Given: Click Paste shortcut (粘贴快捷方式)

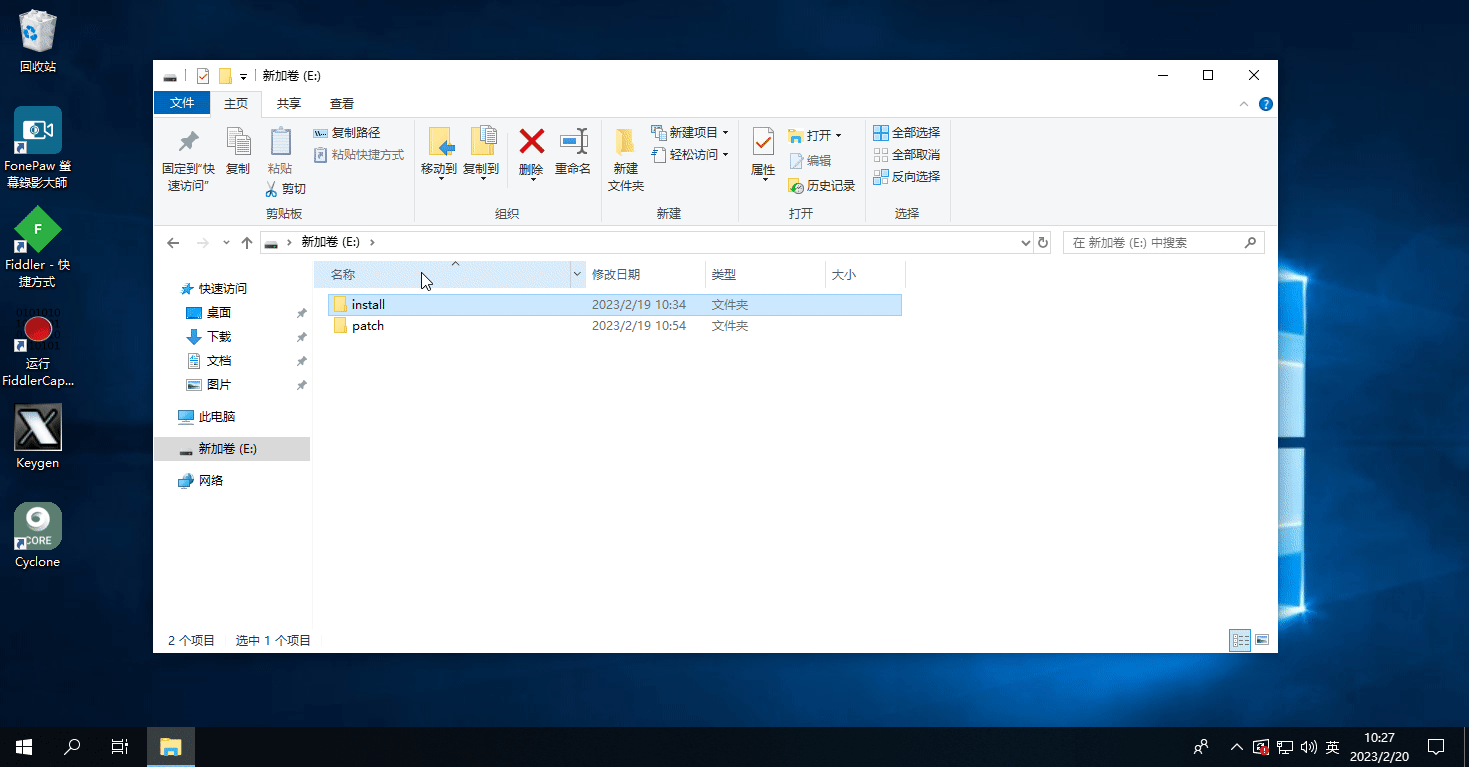Looking at the screenshot, I should click(359, 155).
